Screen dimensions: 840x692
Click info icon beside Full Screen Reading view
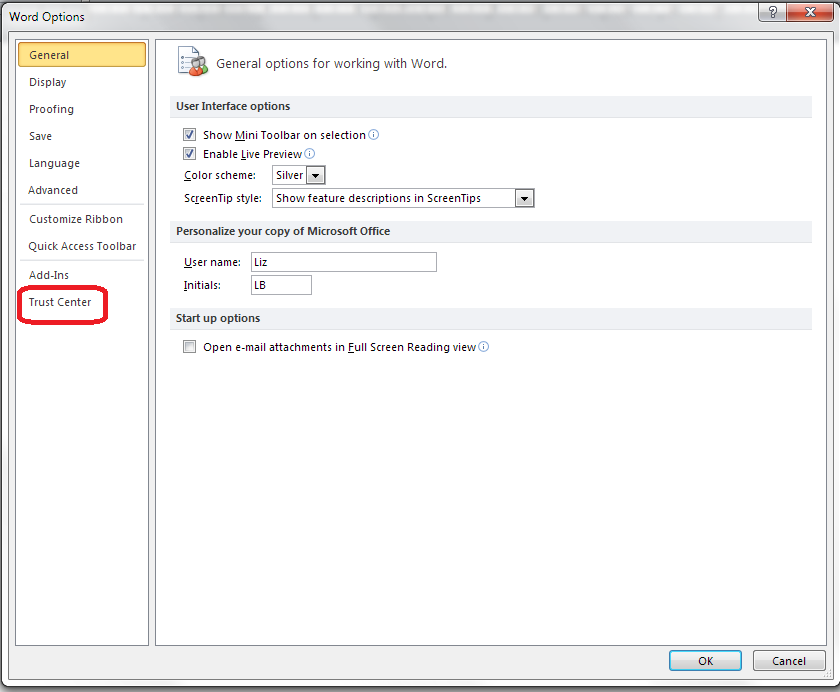click(x=484, y=348)
